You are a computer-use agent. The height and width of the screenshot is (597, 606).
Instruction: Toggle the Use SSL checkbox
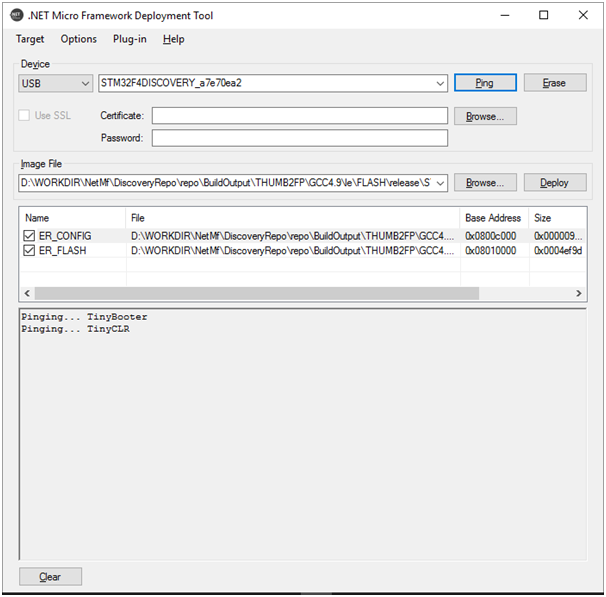pyautogui.click(x=24, y=115)
